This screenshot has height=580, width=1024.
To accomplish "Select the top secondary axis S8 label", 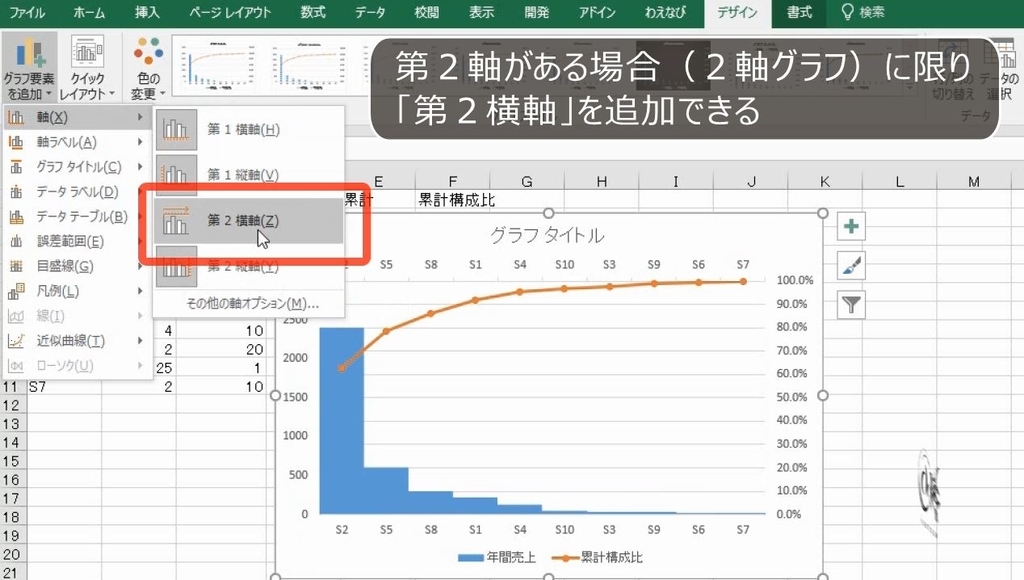I will [431, 265].
